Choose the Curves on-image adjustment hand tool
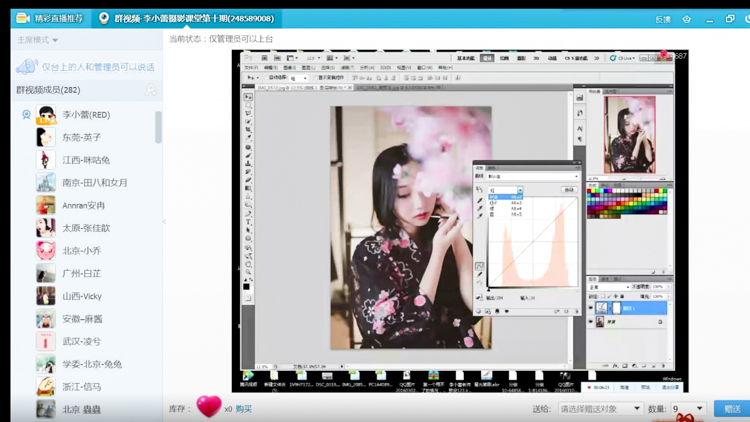 479,190
